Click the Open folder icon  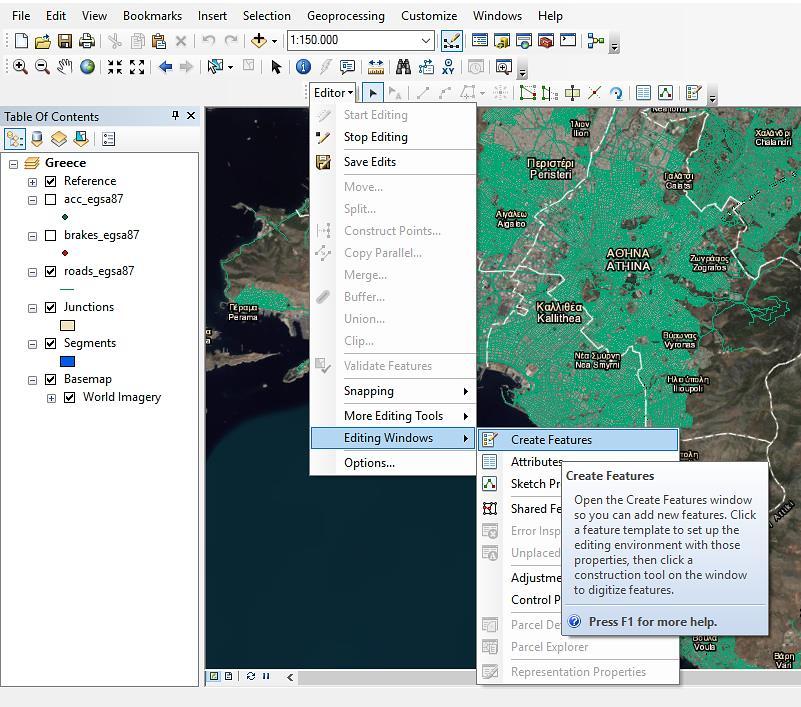point(43,40)
